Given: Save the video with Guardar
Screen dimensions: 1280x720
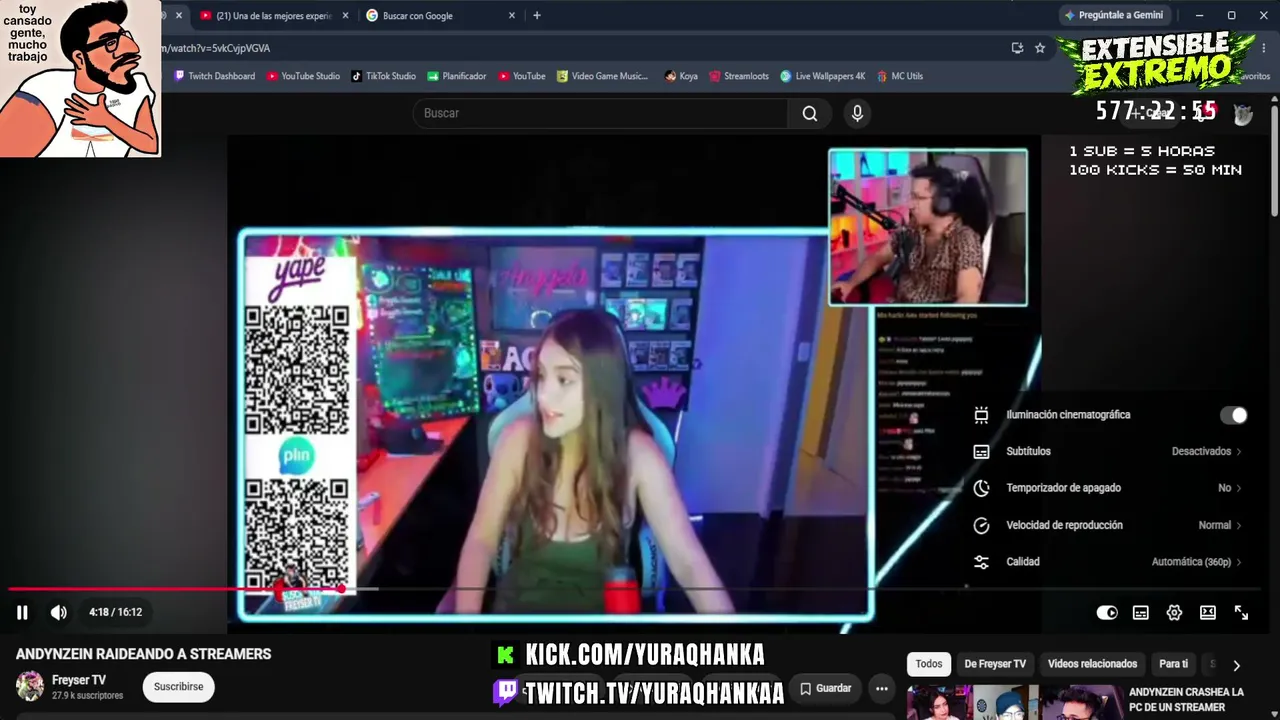Looking at the screenshot, I should pos(825,688).
